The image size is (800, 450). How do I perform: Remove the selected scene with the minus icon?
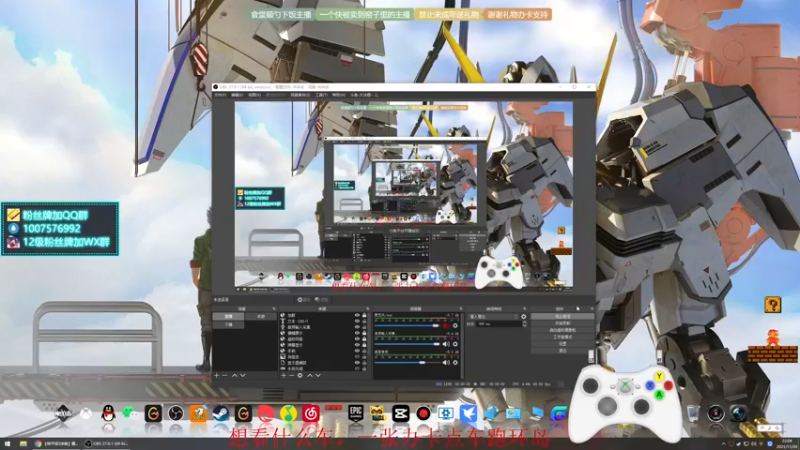click(x=224, y=376)
